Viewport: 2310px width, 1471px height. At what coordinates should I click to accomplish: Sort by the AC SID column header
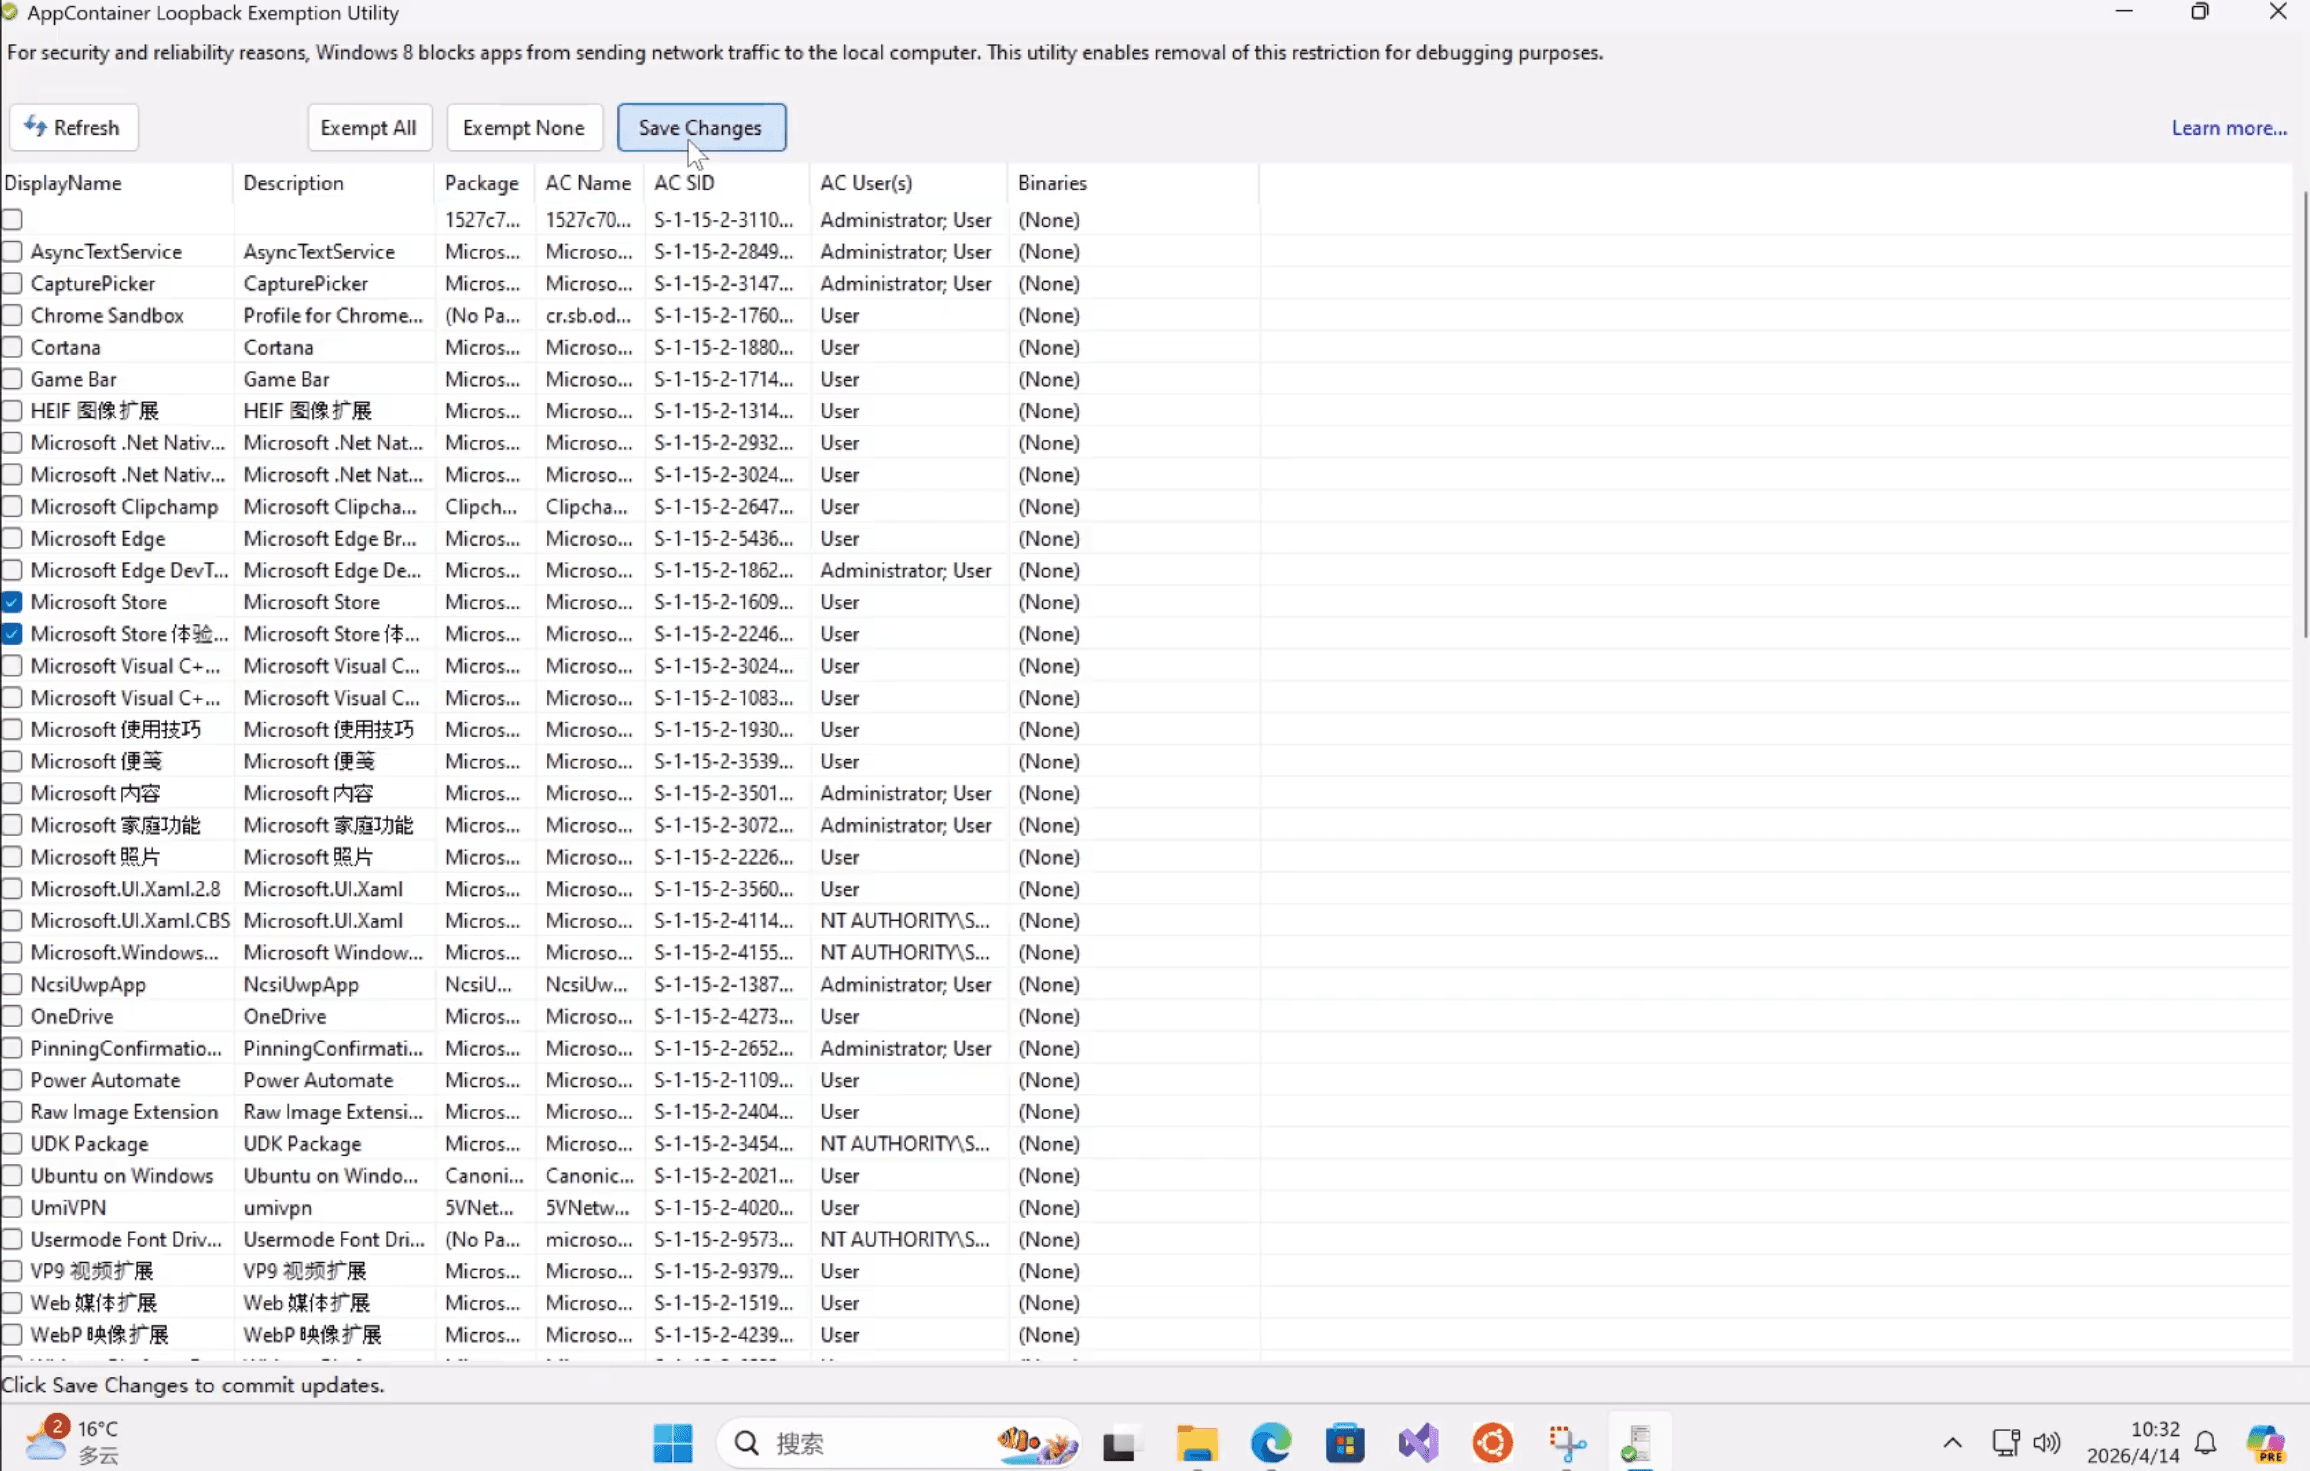pyautogui.click(x=727, y=183)
